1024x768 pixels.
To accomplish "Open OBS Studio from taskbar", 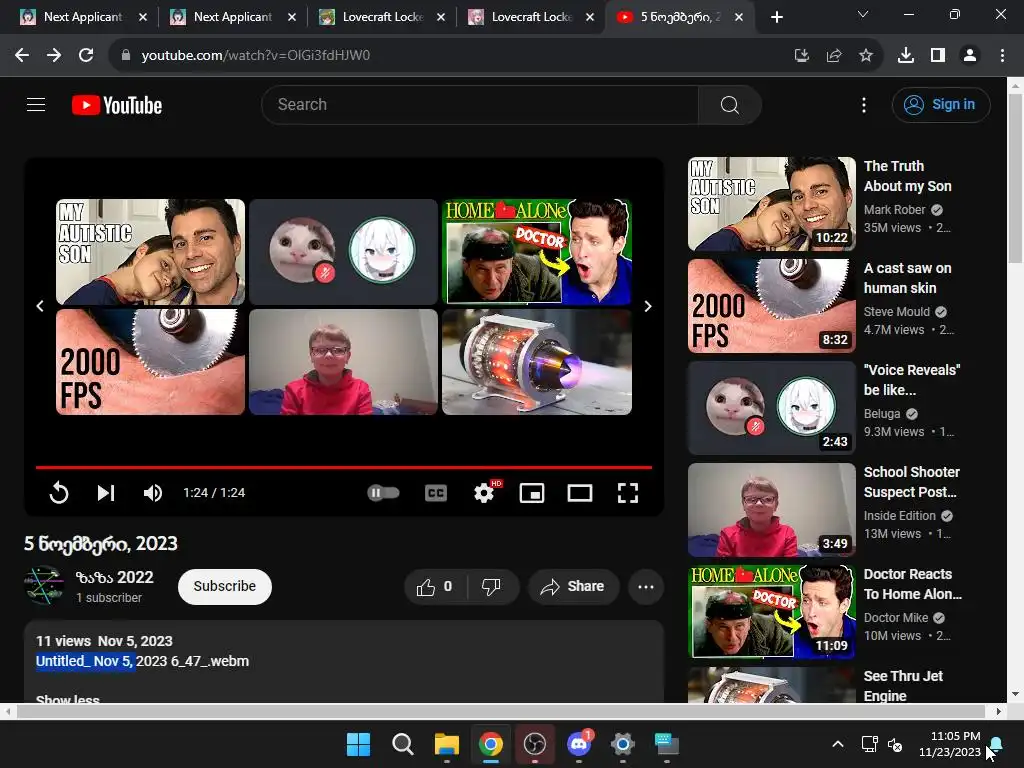I will pos(535,744).
